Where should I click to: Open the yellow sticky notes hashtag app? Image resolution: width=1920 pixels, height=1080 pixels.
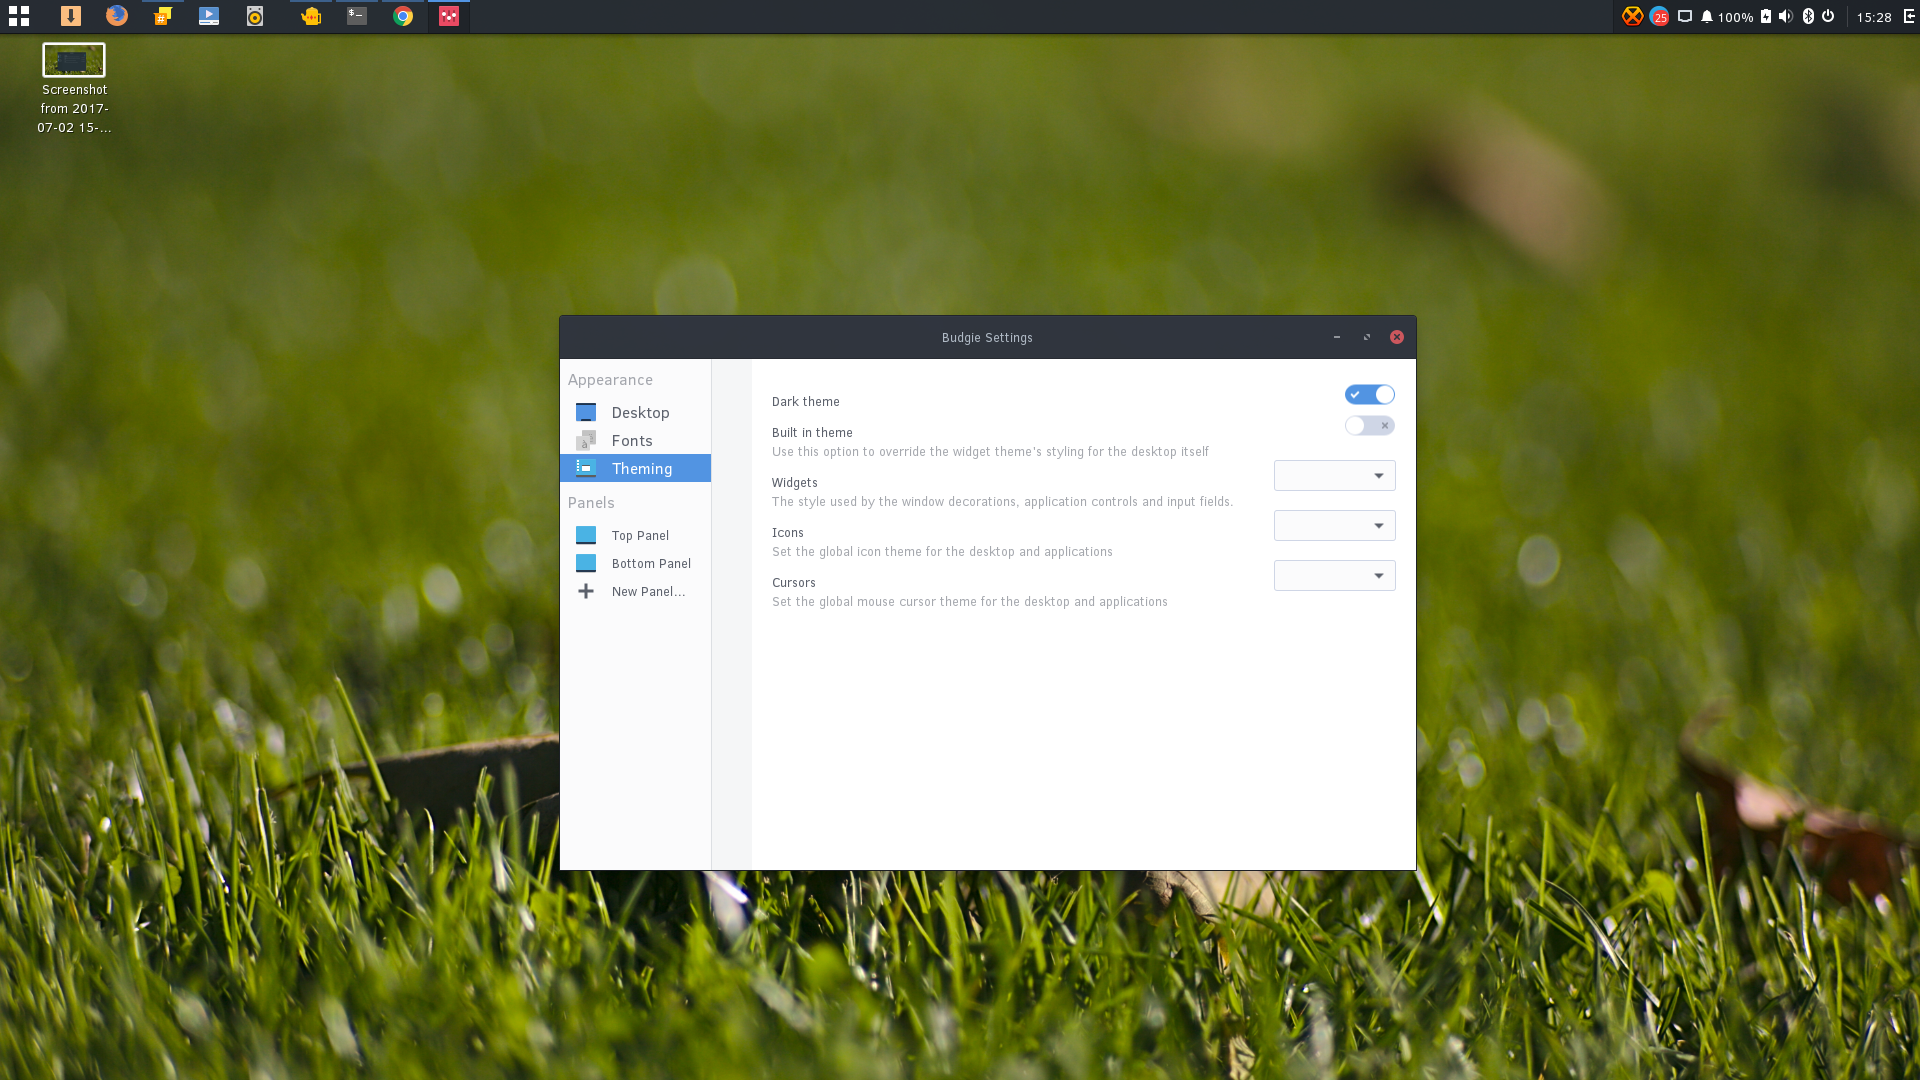click(x=163, y=16)
